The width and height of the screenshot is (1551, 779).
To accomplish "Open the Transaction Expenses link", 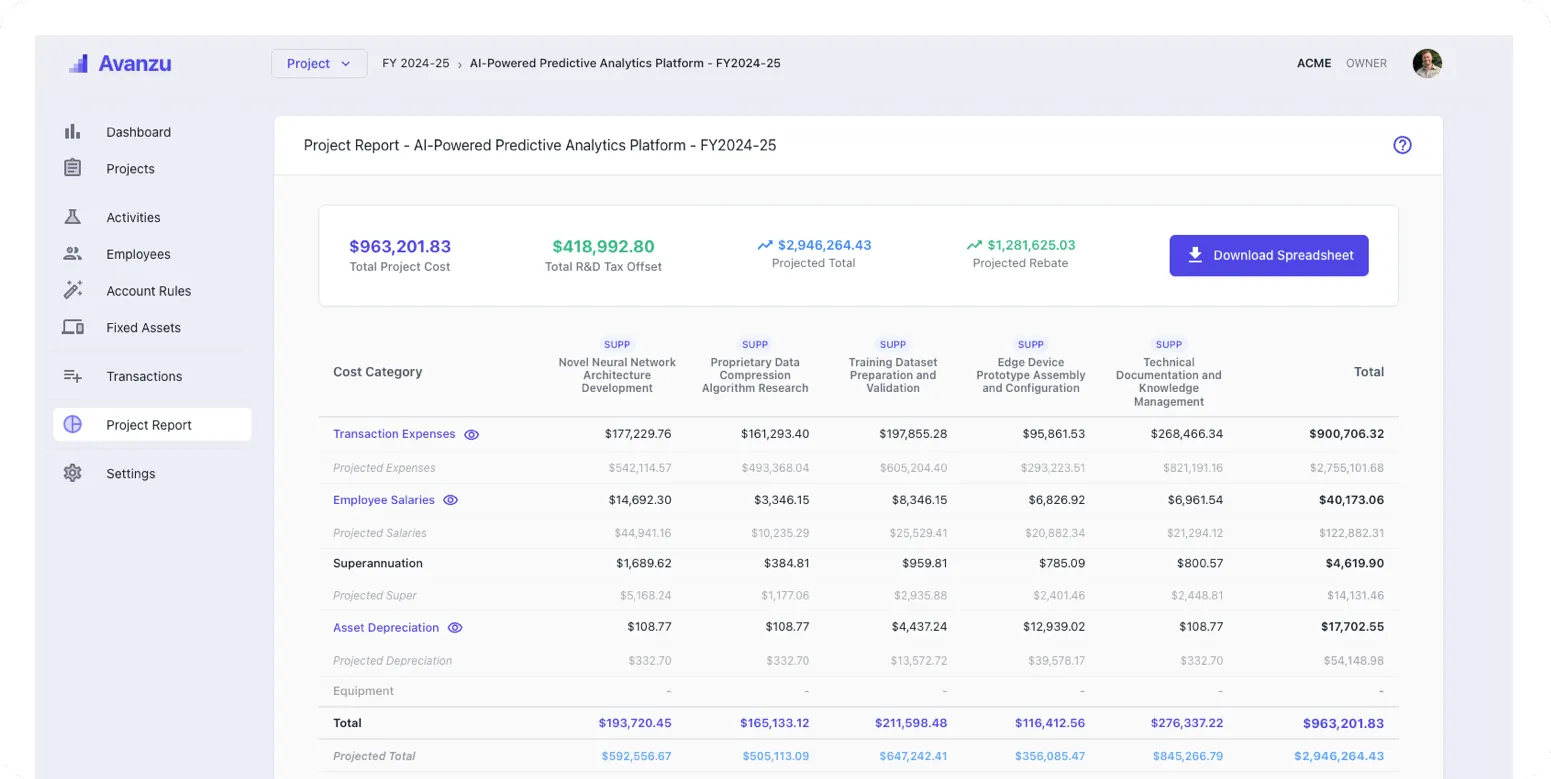I will pyautogui.click(x=393, y=434).
